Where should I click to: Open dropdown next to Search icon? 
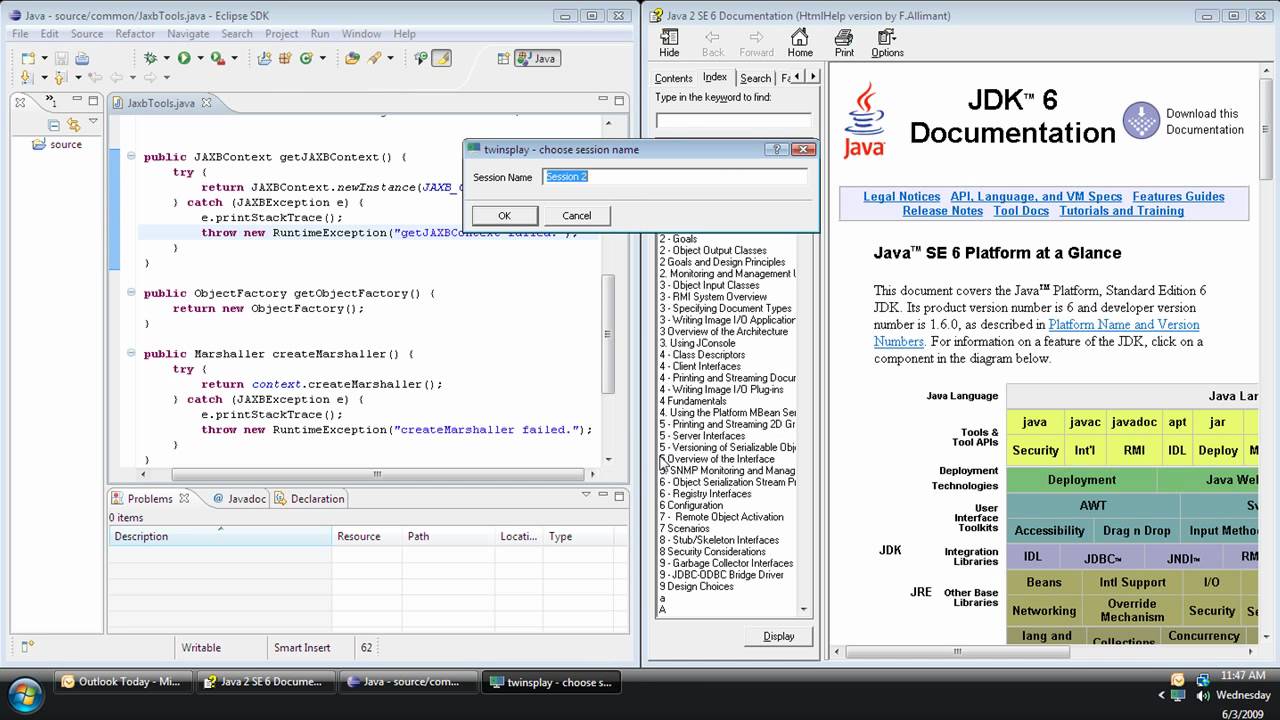pyautogui.click(x=391, y=58)
